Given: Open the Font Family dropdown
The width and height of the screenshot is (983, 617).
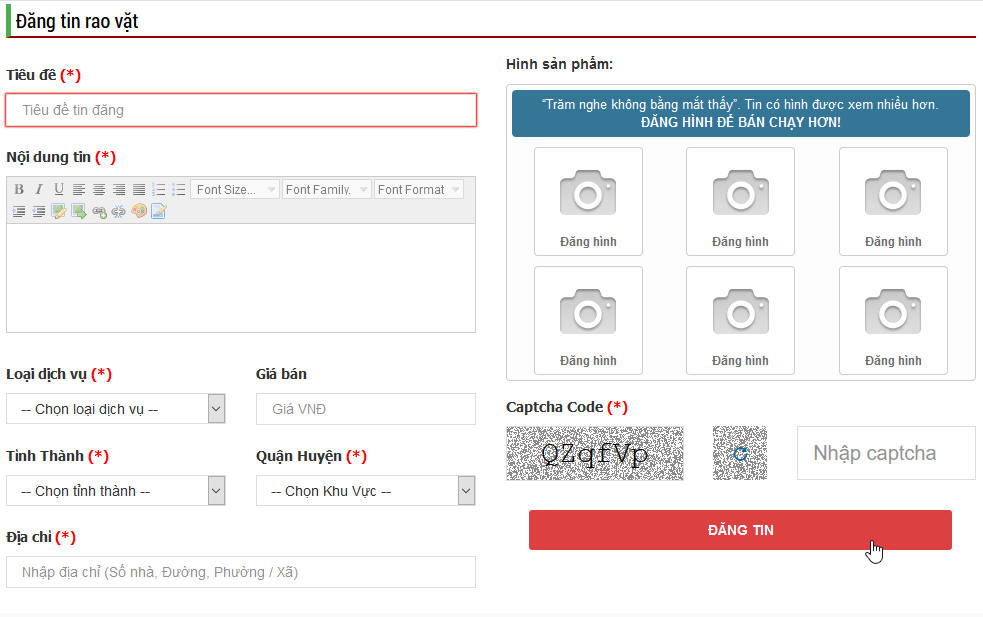Looking at the screenshot, I should pyautogui.click(x=326, y=189).
